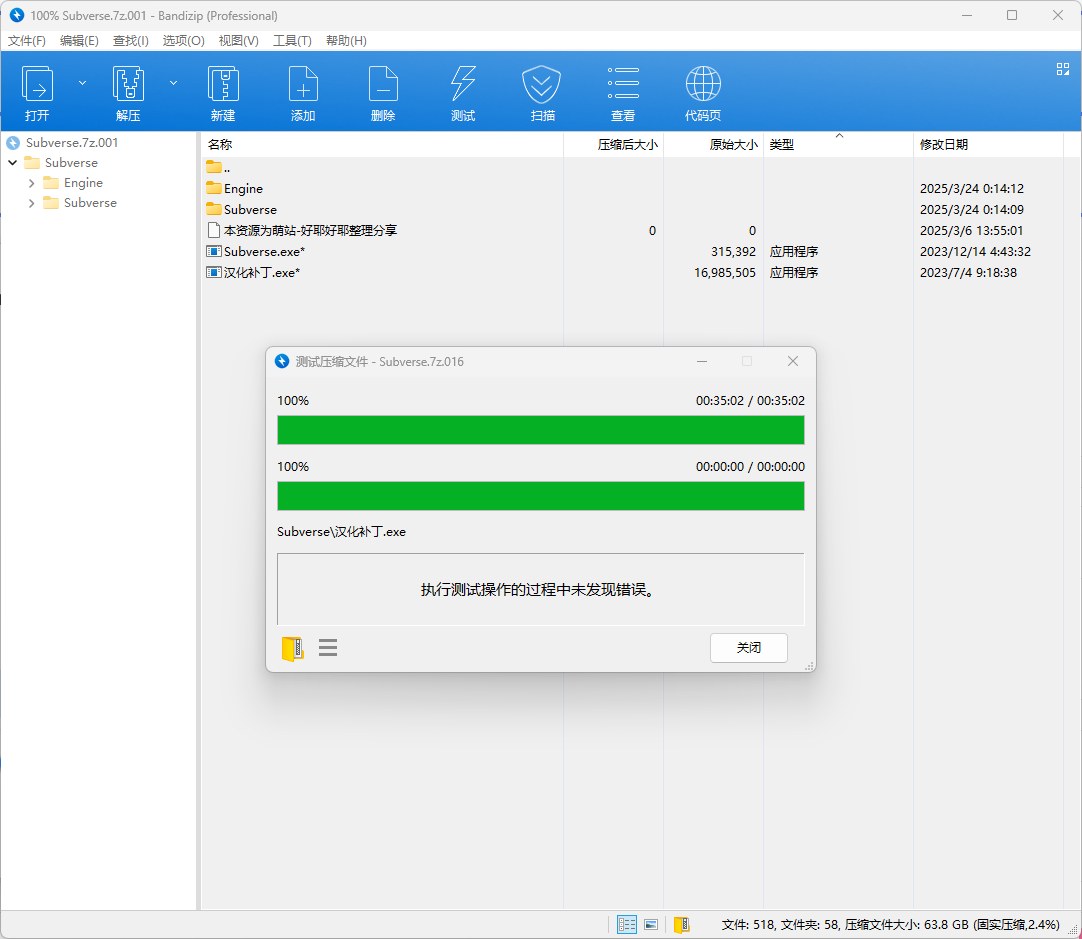Open the 工具(T) menu
Image resolution: width=1082 pixels, height=939 pixels.
[292, 41]
